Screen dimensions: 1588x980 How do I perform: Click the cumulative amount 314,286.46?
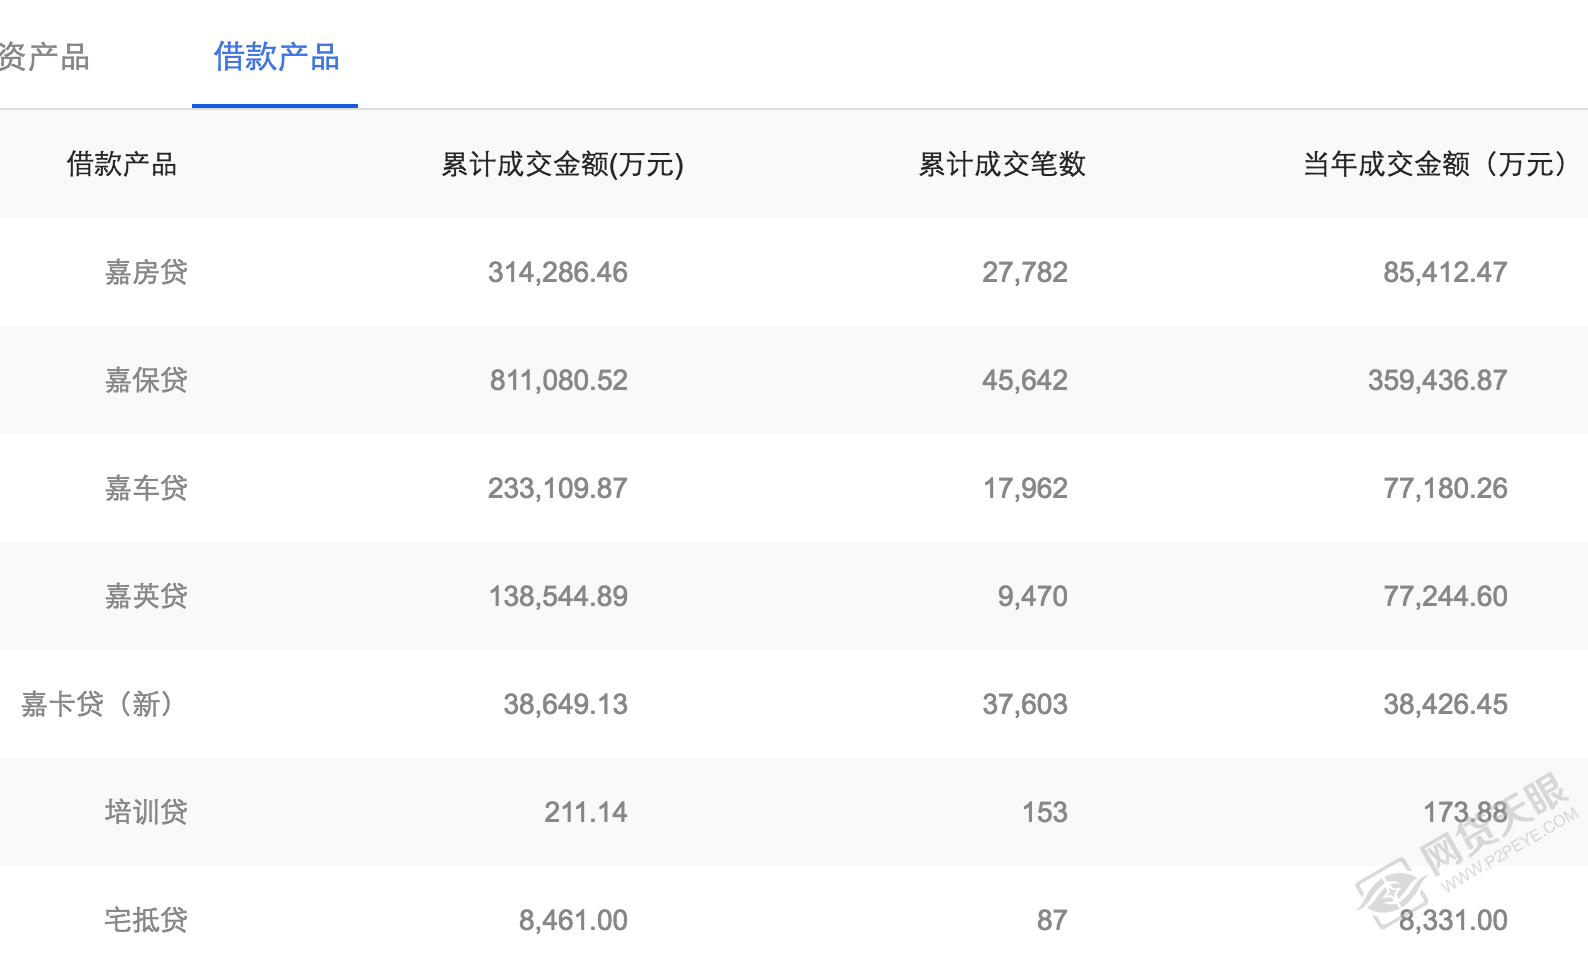tap(558, 272)
